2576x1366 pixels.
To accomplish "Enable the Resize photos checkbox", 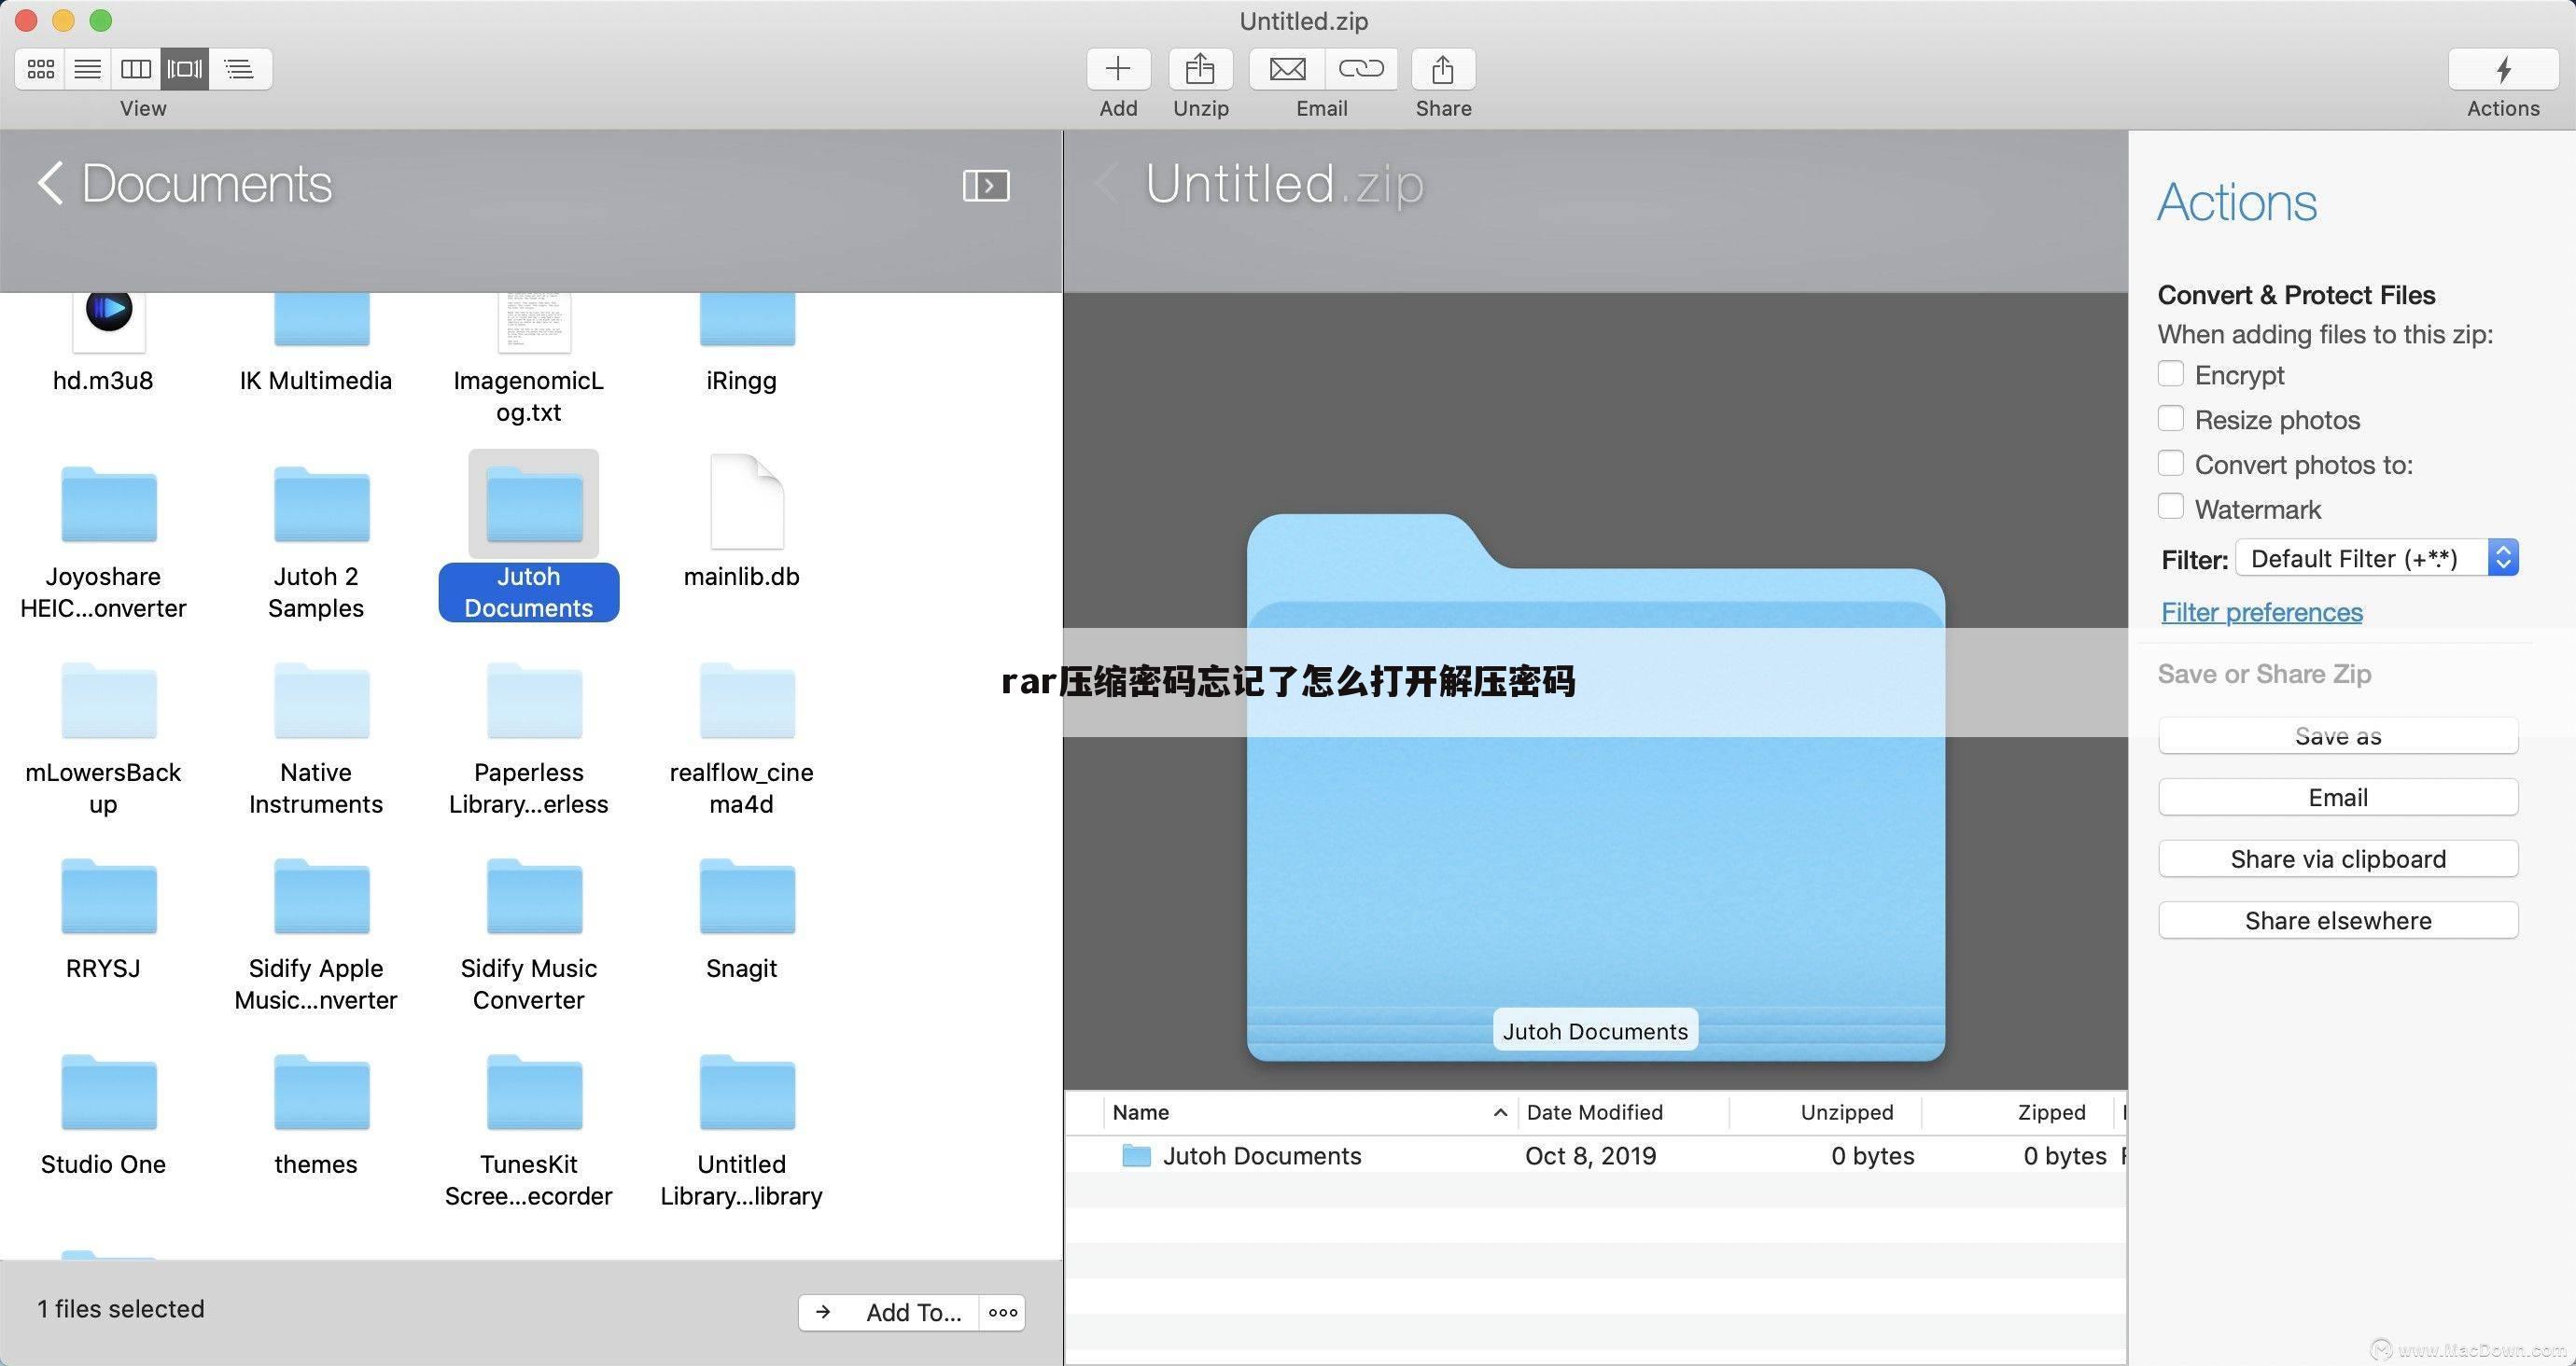I will [2170, 418].
